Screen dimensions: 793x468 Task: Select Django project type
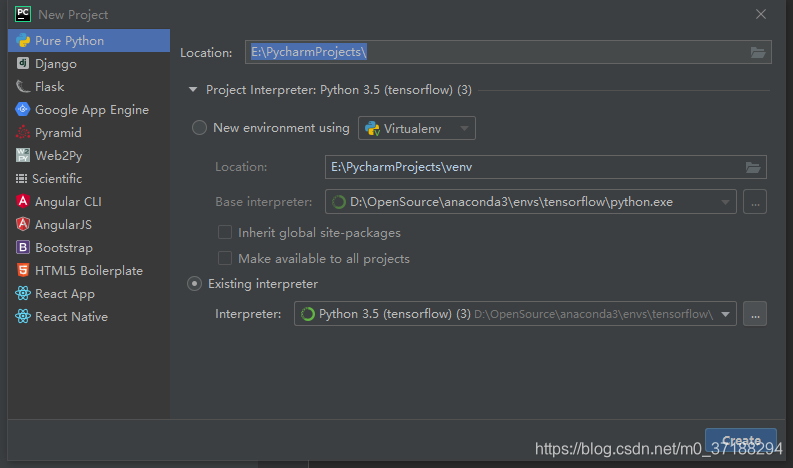89,63
